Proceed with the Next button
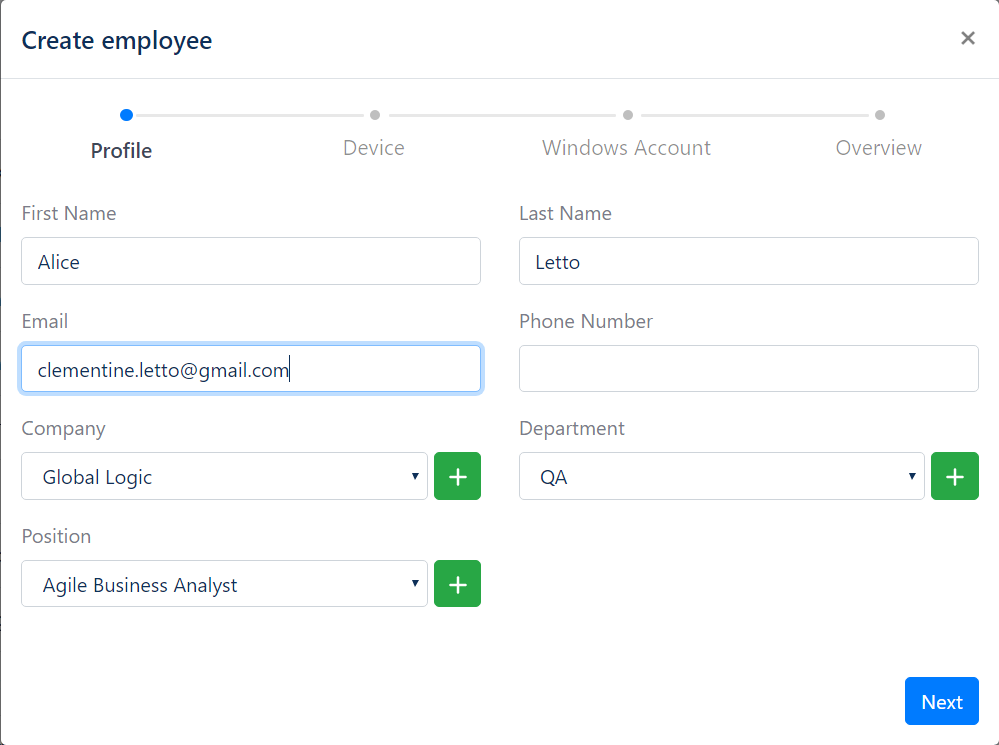This screenshot has width=999, height=745. pyautogui.click(x=942, y=701)
